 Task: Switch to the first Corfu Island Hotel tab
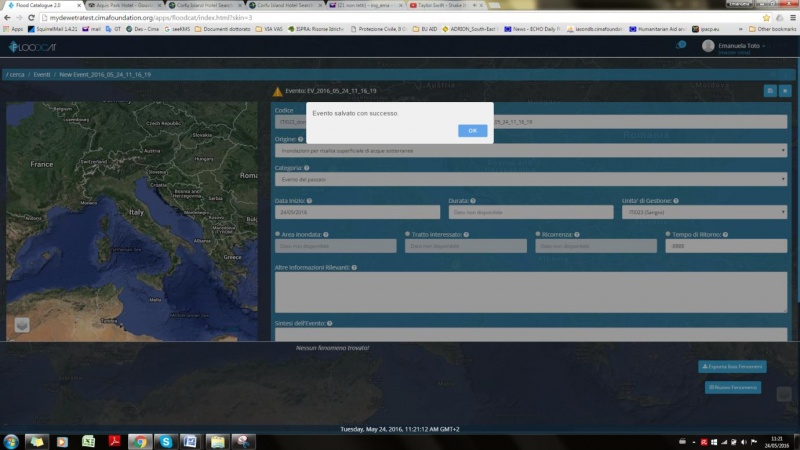tap(205, 5)
